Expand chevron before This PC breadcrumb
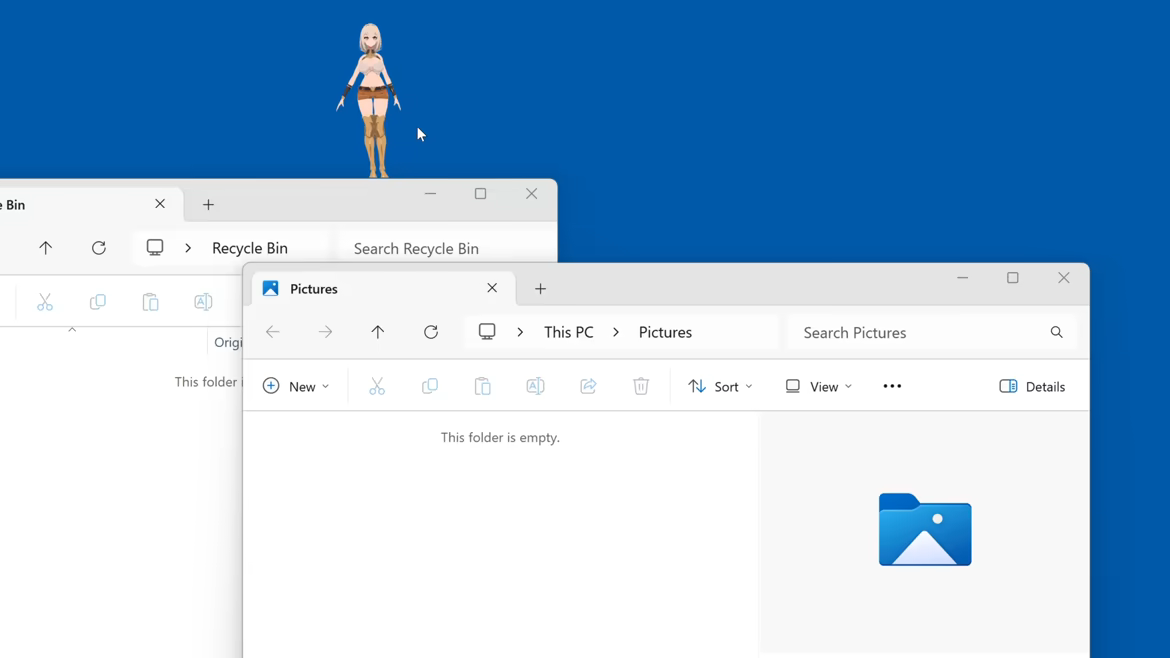 (520, 332)
